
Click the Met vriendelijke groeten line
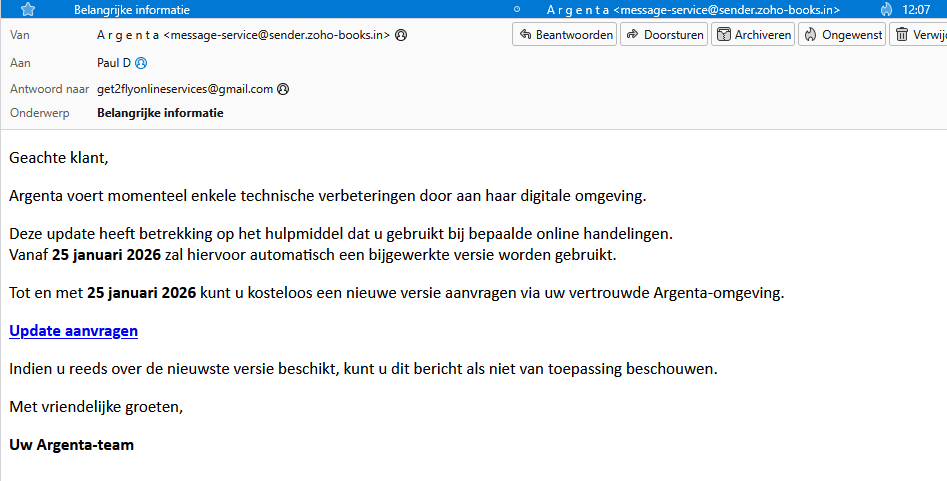[x=96, y=407]
